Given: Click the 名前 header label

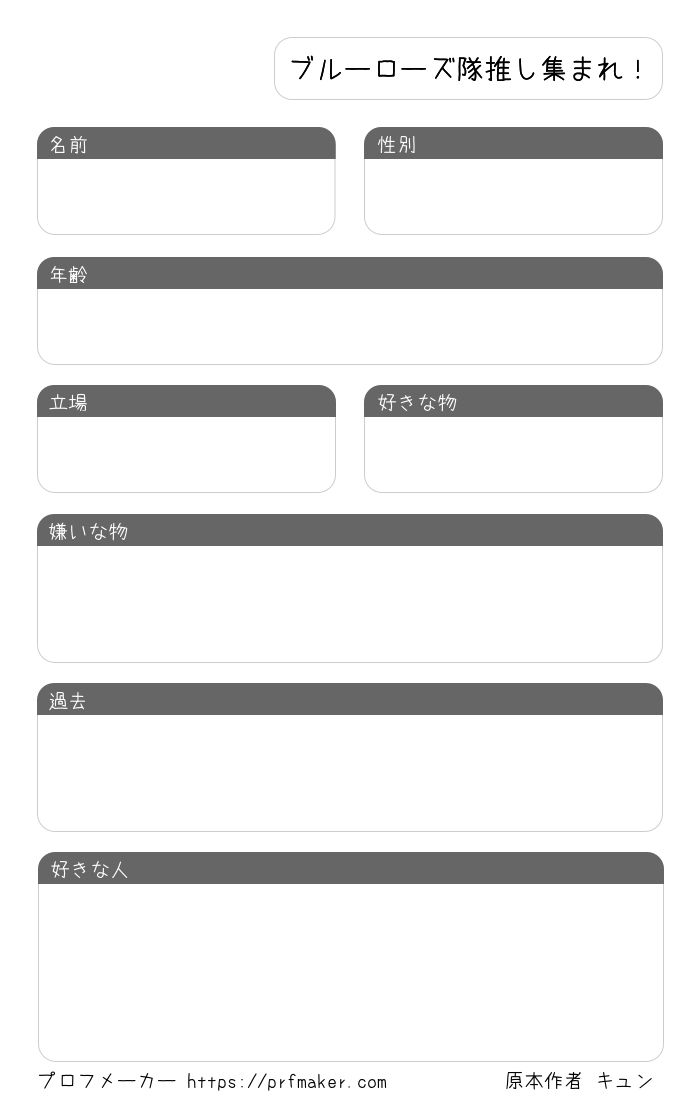Looking at the screenshot, I should point(69,145).
